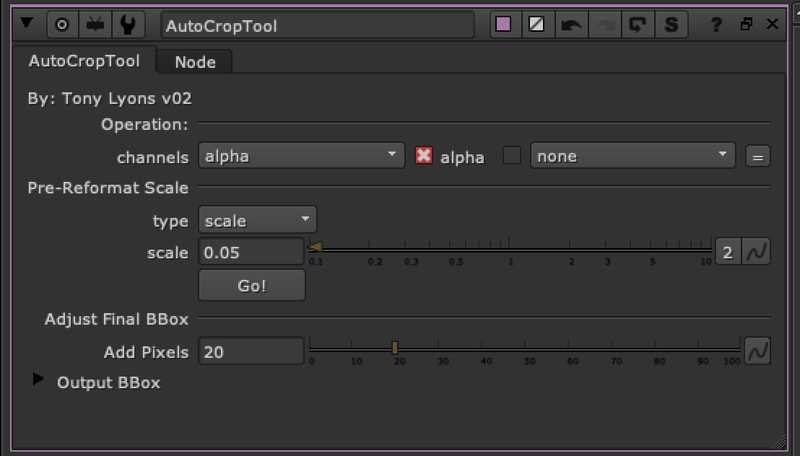Open the scale animation curve menu

(x=756, y=251)
